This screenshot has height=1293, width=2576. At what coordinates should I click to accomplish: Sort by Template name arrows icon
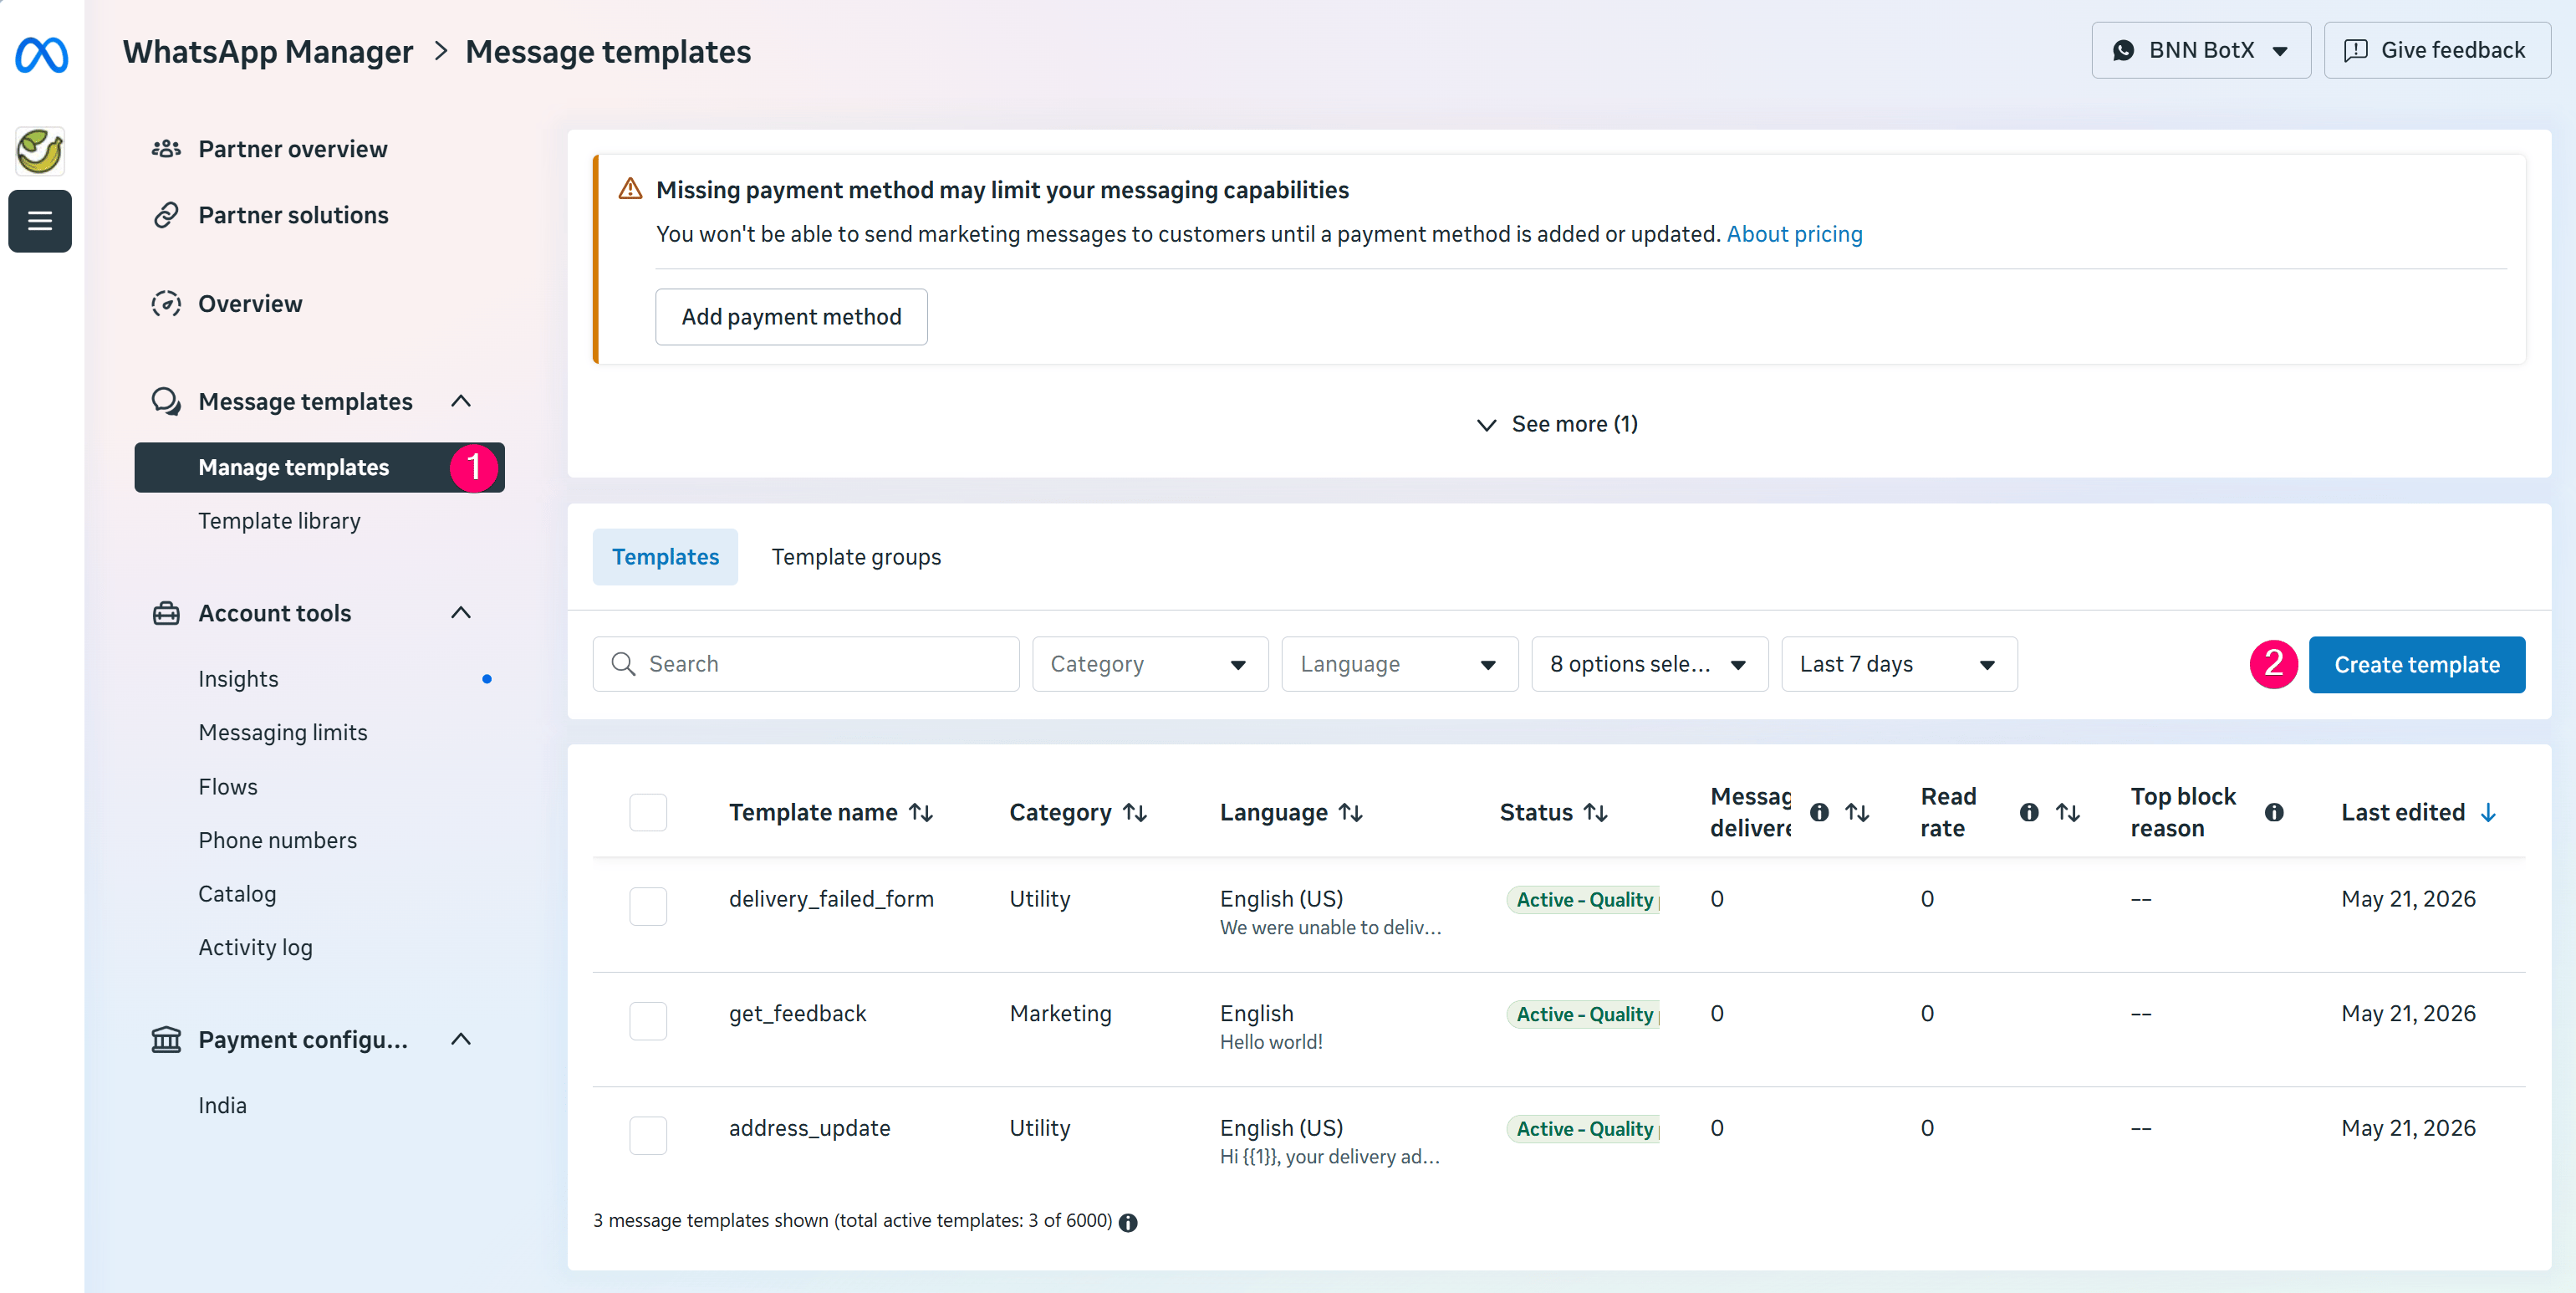921,813
